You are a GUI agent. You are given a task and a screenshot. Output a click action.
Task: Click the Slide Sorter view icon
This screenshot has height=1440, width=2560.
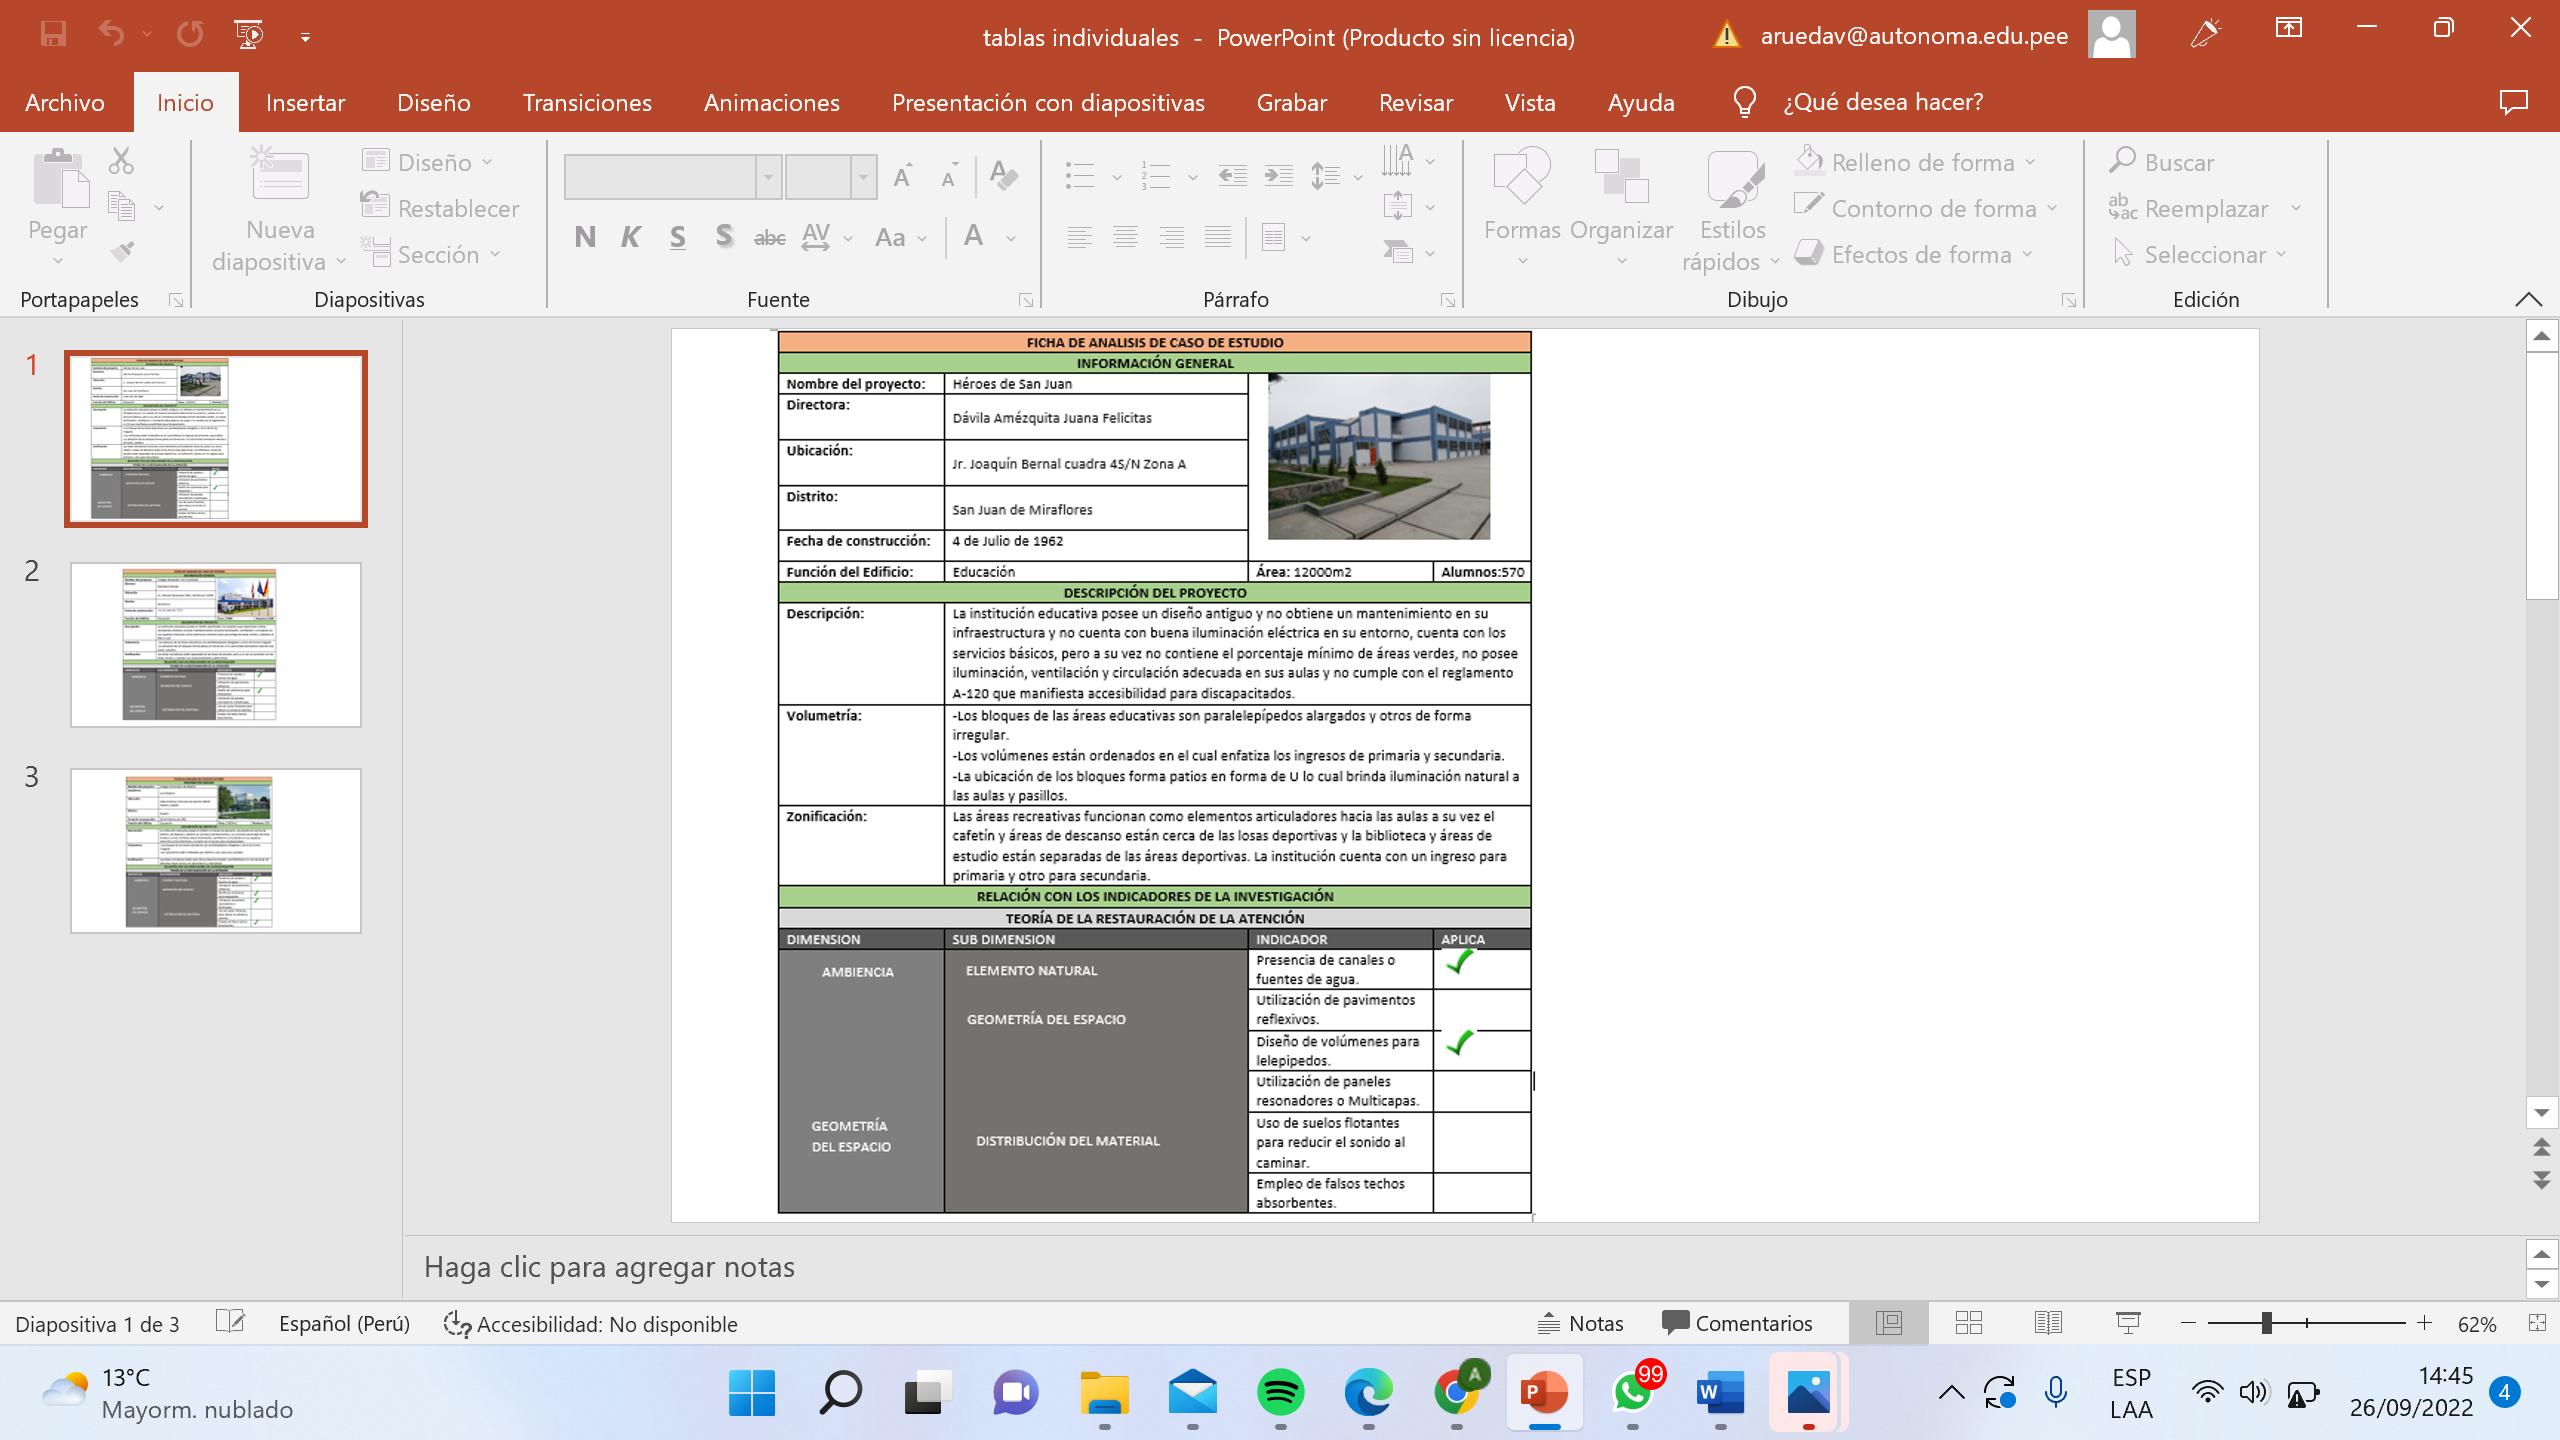1968,1323
